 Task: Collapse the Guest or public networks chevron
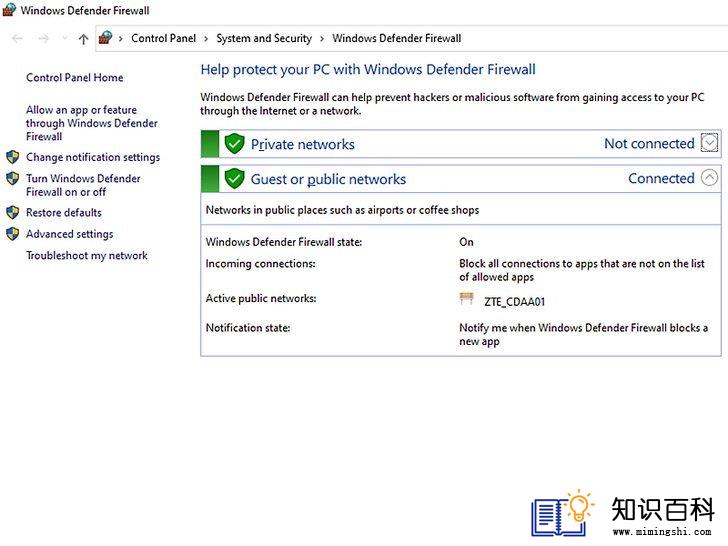709,177
